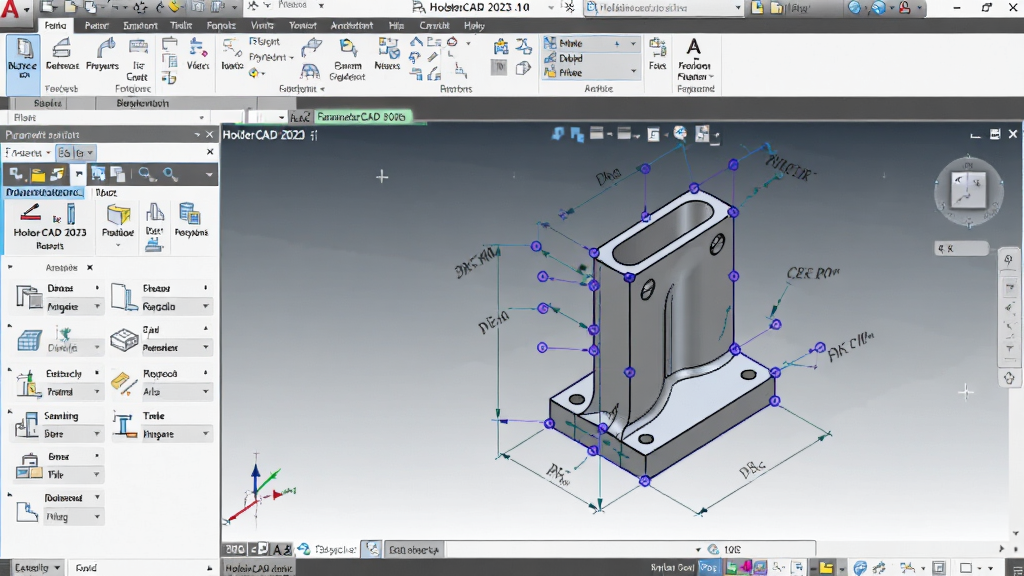Click the orbit icon on right navigation bar
The height and width of the screenshot is (576, 1024).
1009,378
